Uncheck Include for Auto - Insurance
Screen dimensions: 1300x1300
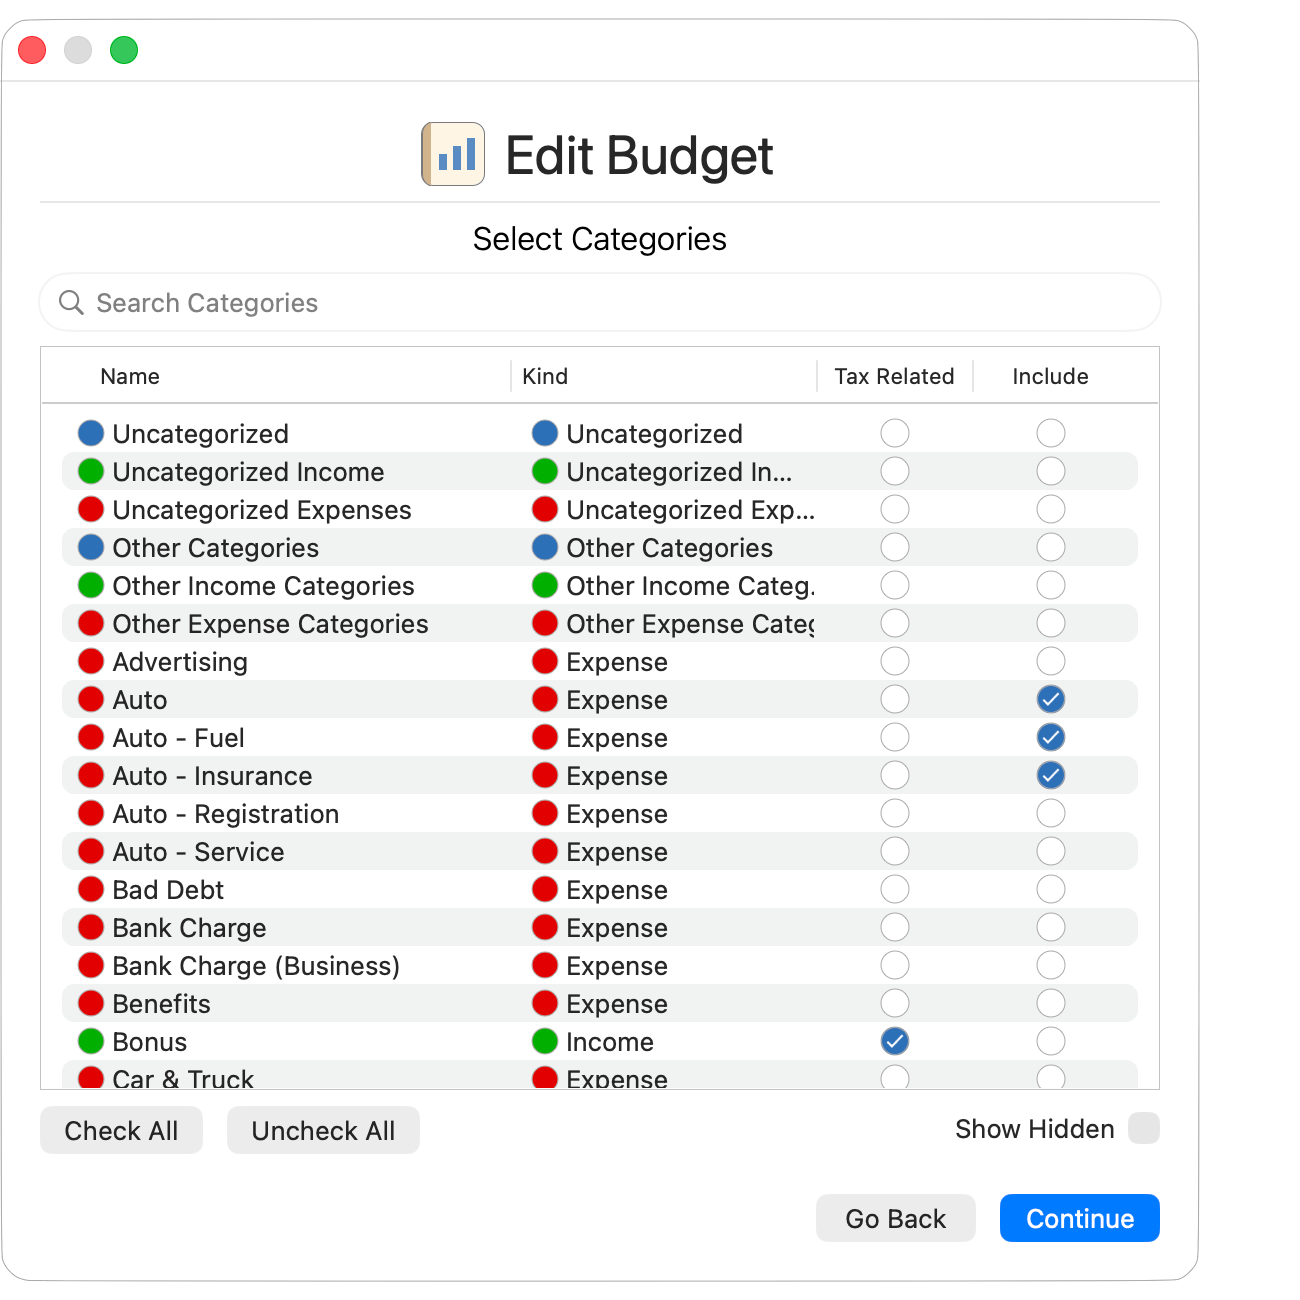(x=1050, y=775)
